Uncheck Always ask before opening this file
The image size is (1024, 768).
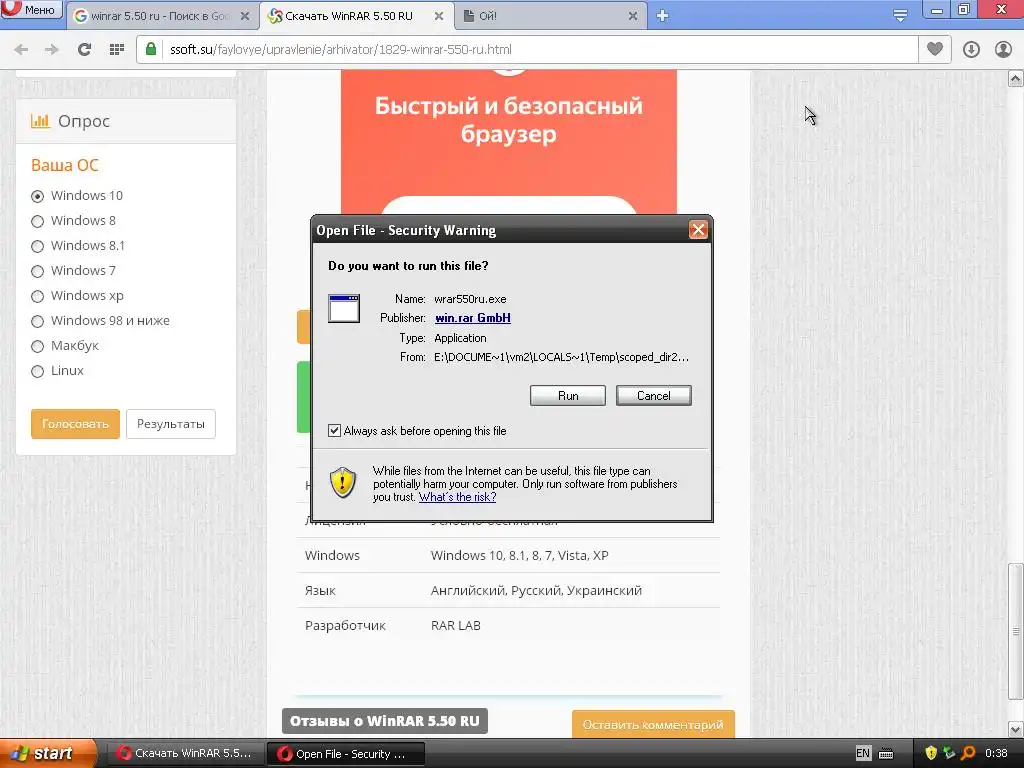pyautogui.click(x=334, y=430)
